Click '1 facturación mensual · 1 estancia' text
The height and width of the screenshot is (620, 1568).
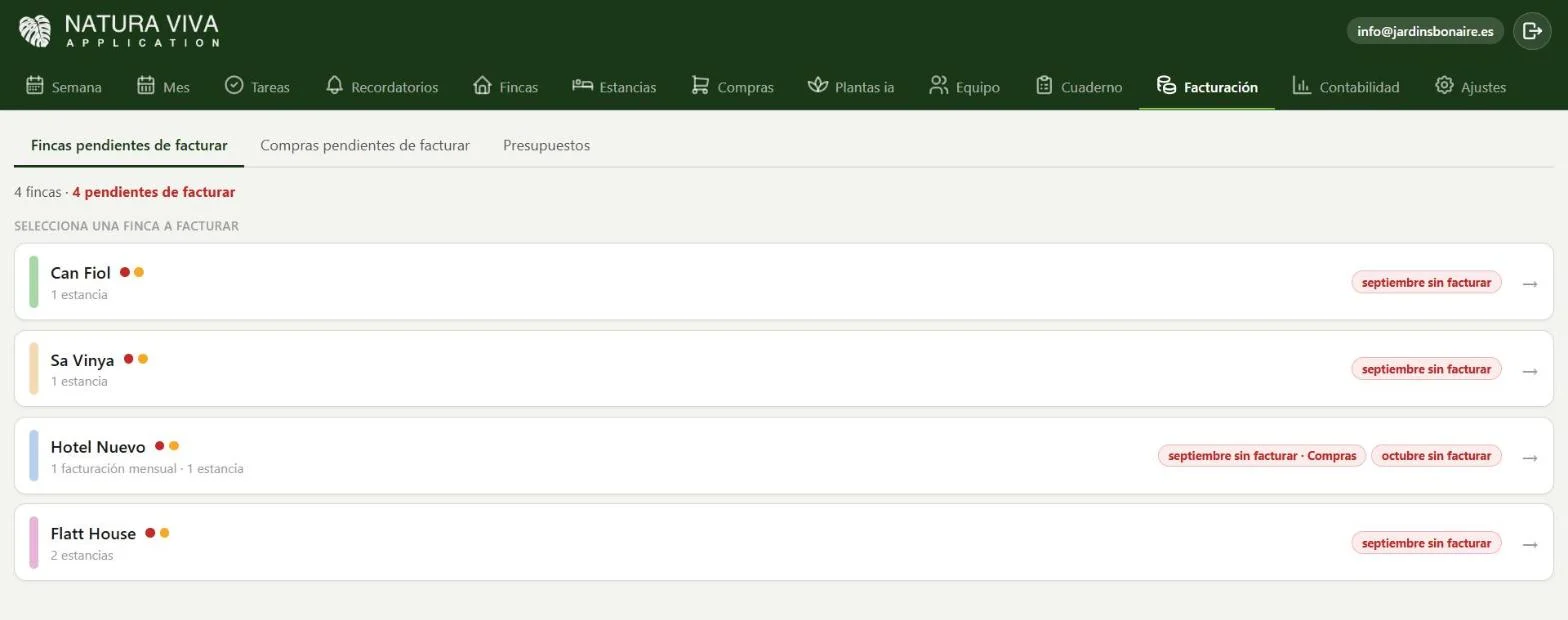point(147,469)
